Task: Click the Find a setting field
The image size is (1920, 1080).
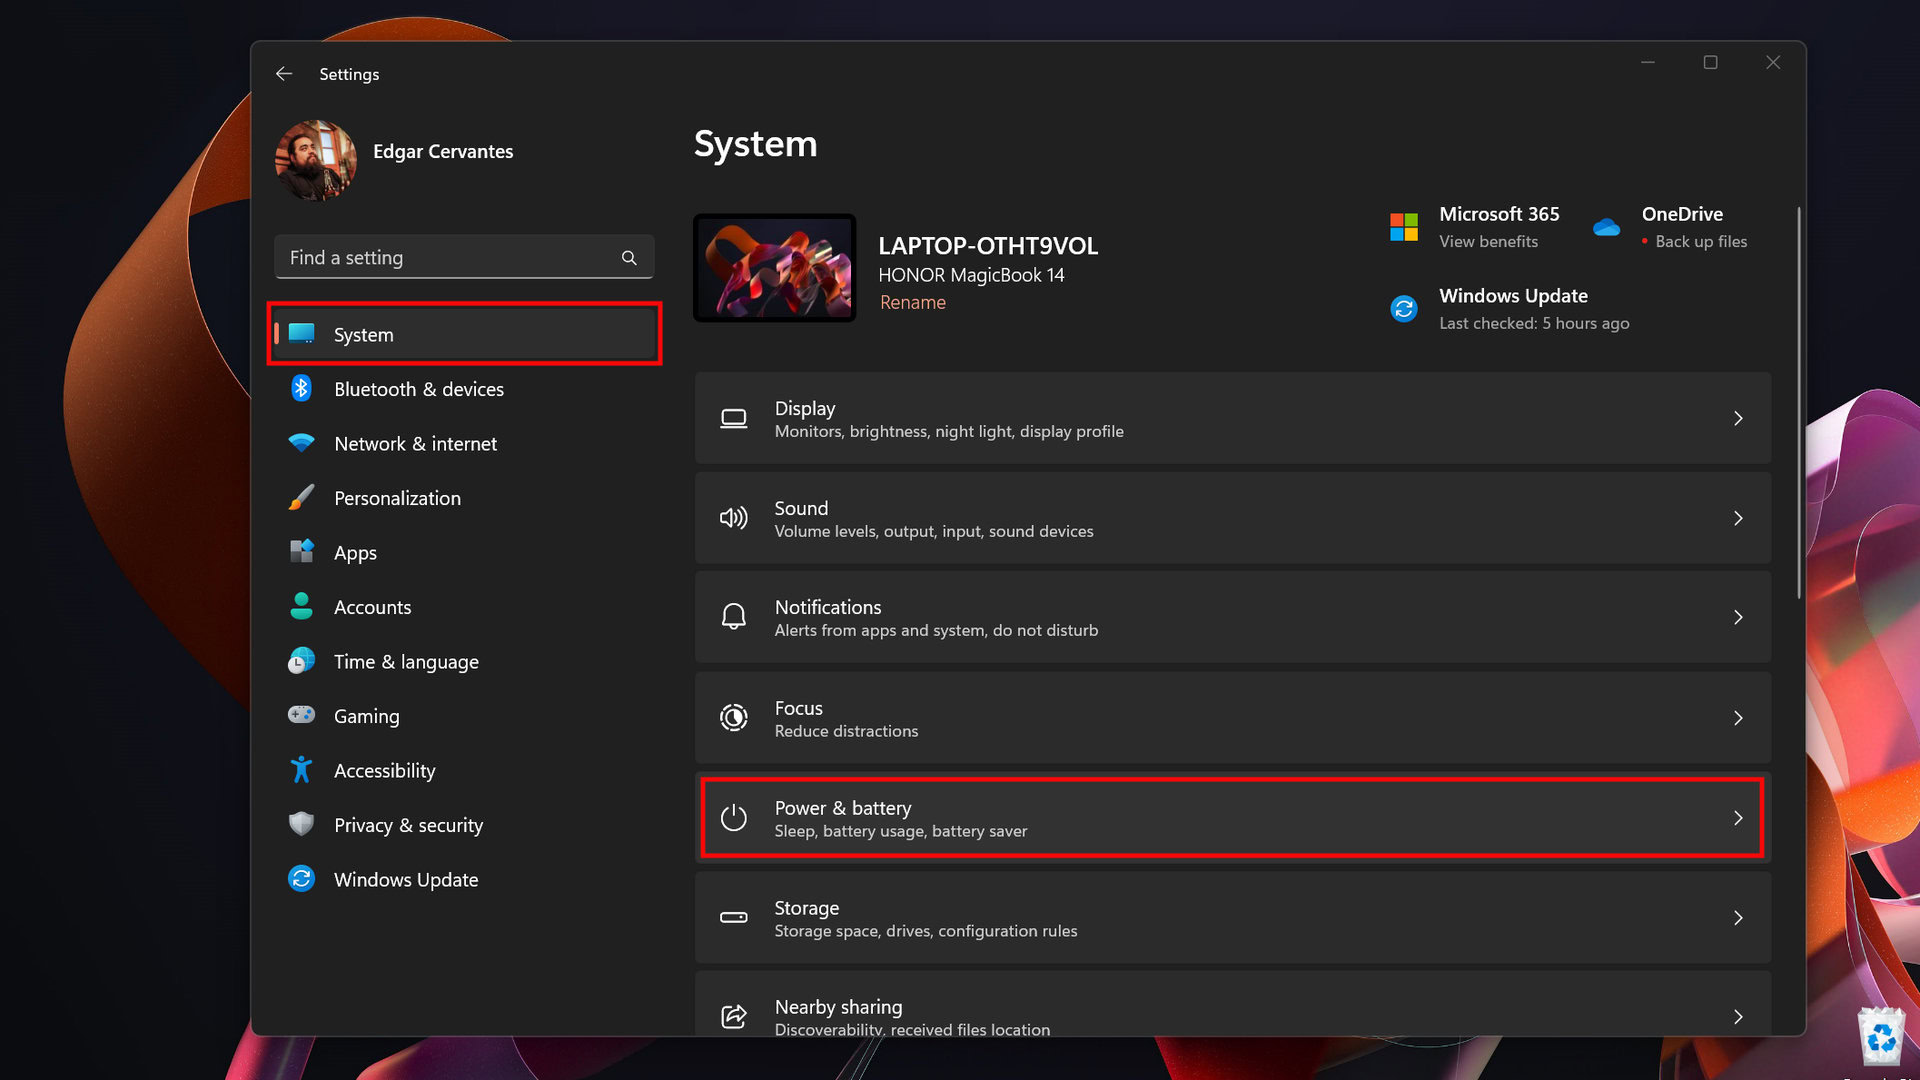Action: coord(450,258)
